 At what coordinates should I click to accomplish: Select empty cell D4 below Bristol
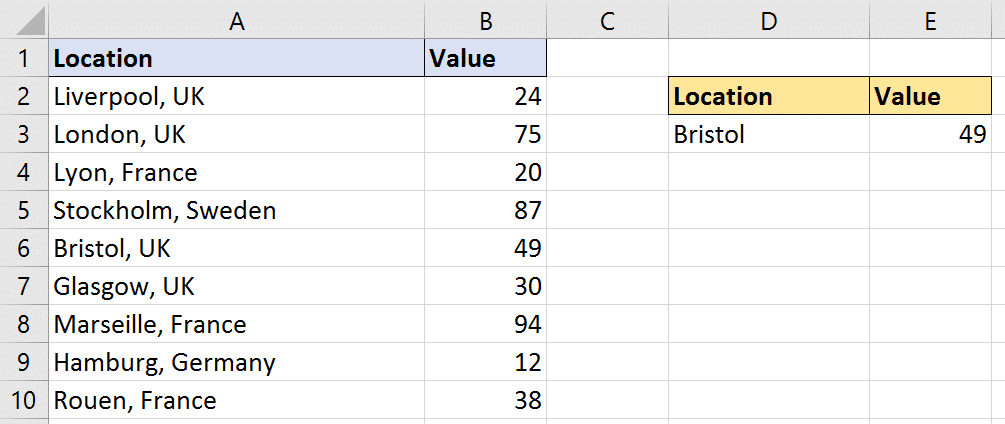769,172
